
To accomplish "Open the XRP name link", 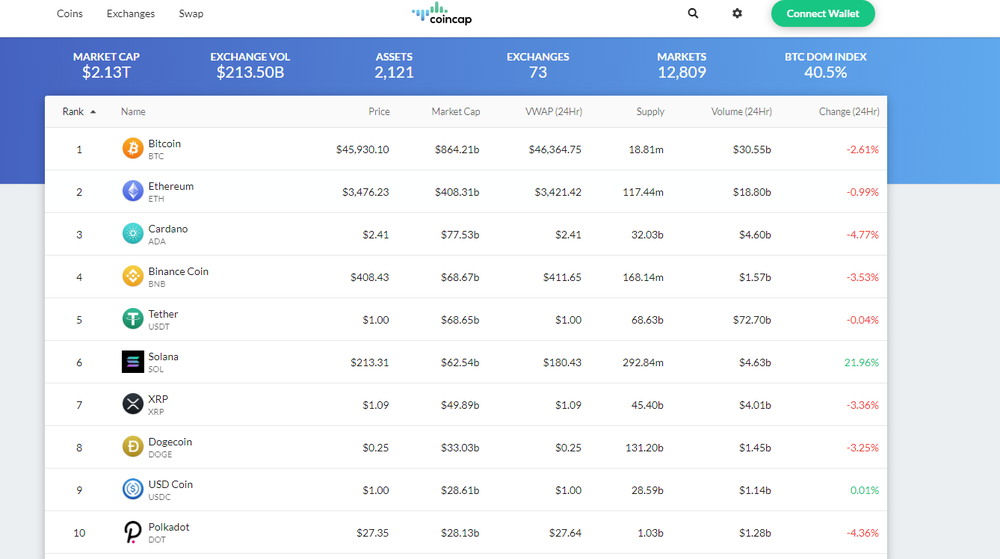I will click(x=158, y=399).
